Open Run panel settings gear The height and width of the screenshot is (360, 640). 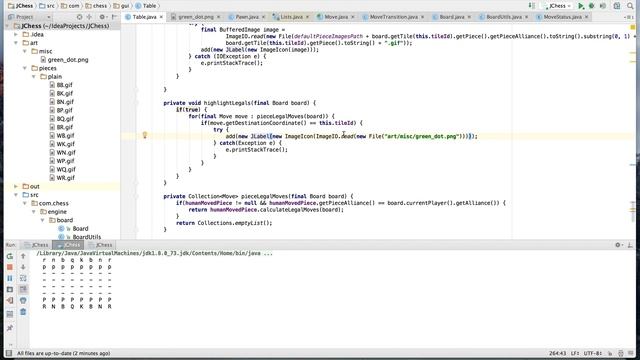point(618,245)
